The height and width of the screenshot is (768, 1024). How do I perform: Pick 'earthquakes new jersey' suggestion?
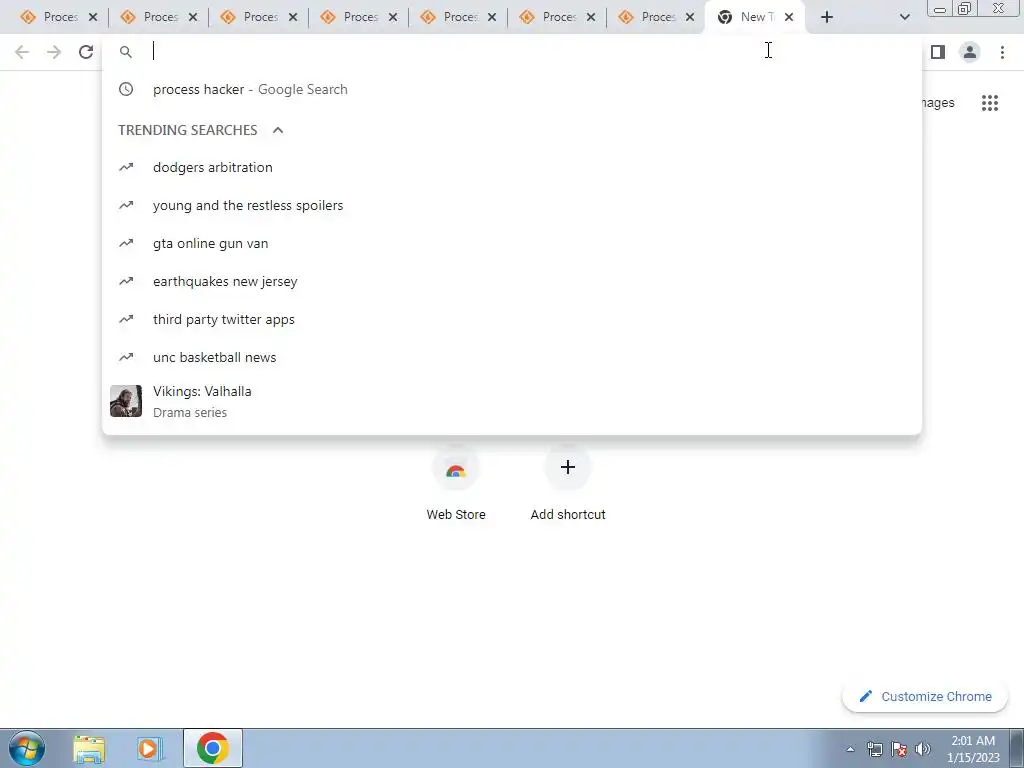(512, 281)
